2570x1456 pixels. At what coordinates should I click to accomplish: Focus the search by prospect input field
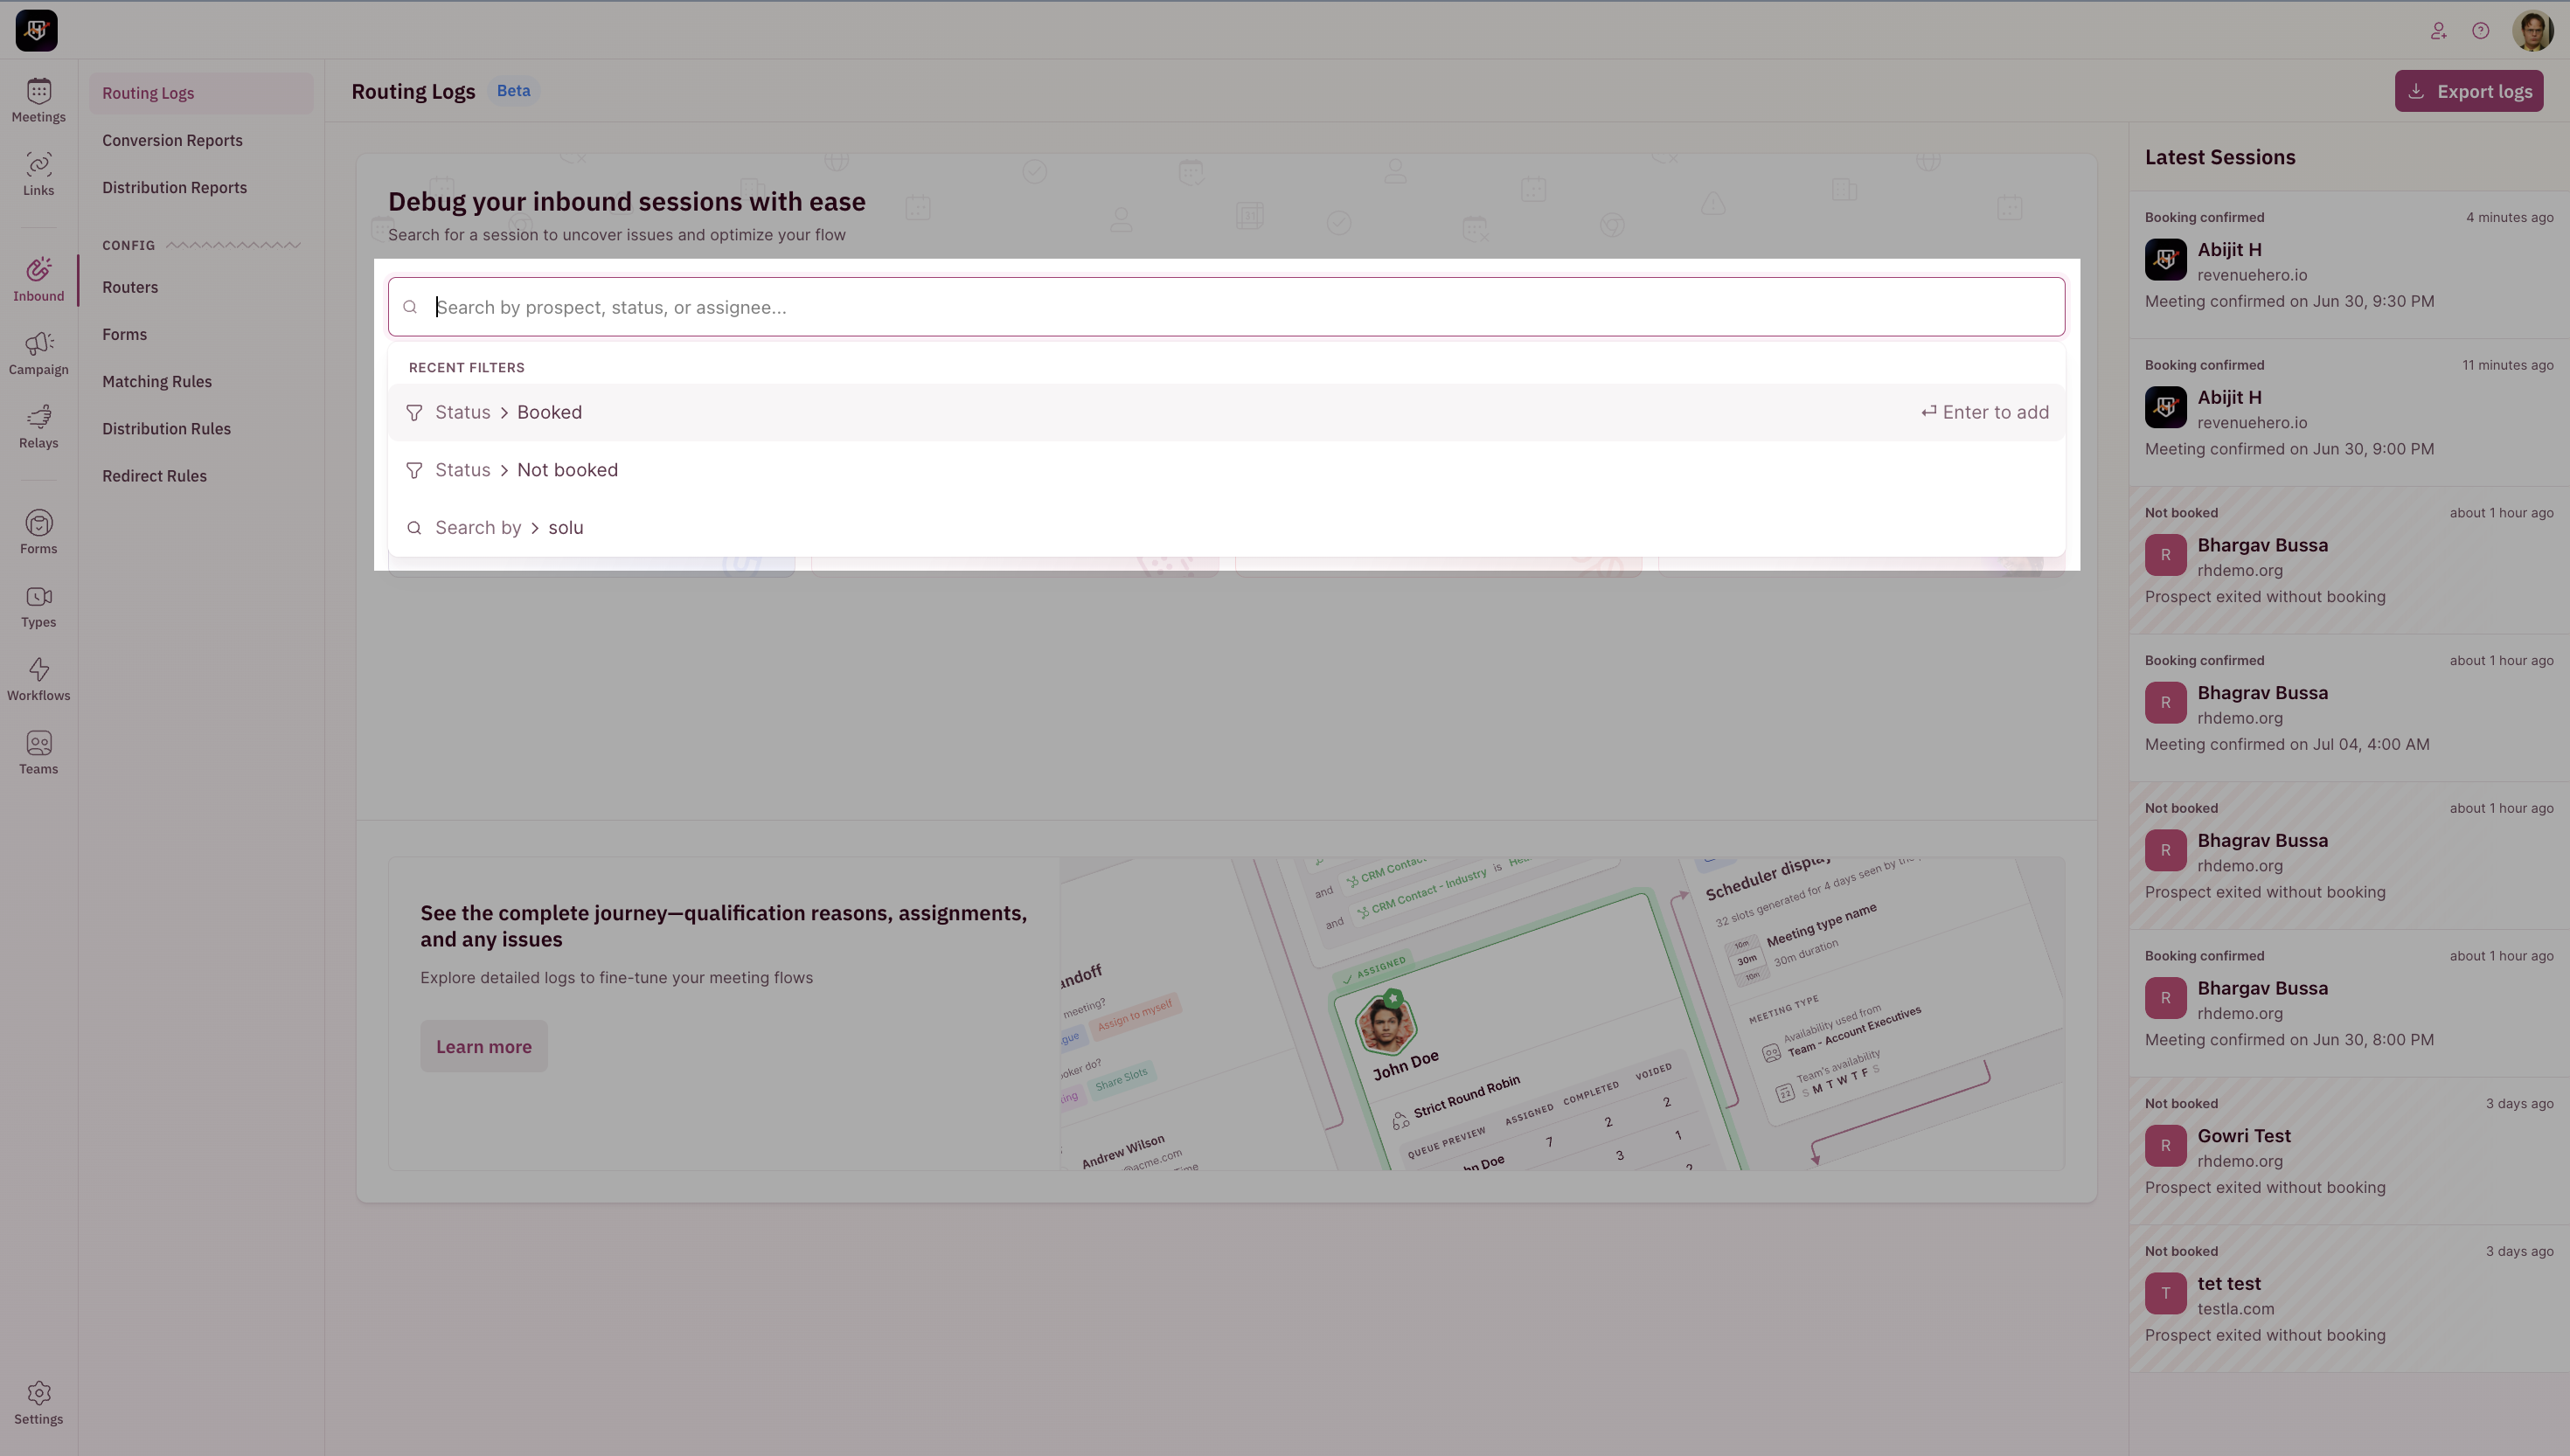pyautogui.click(x=1226, y=307)
